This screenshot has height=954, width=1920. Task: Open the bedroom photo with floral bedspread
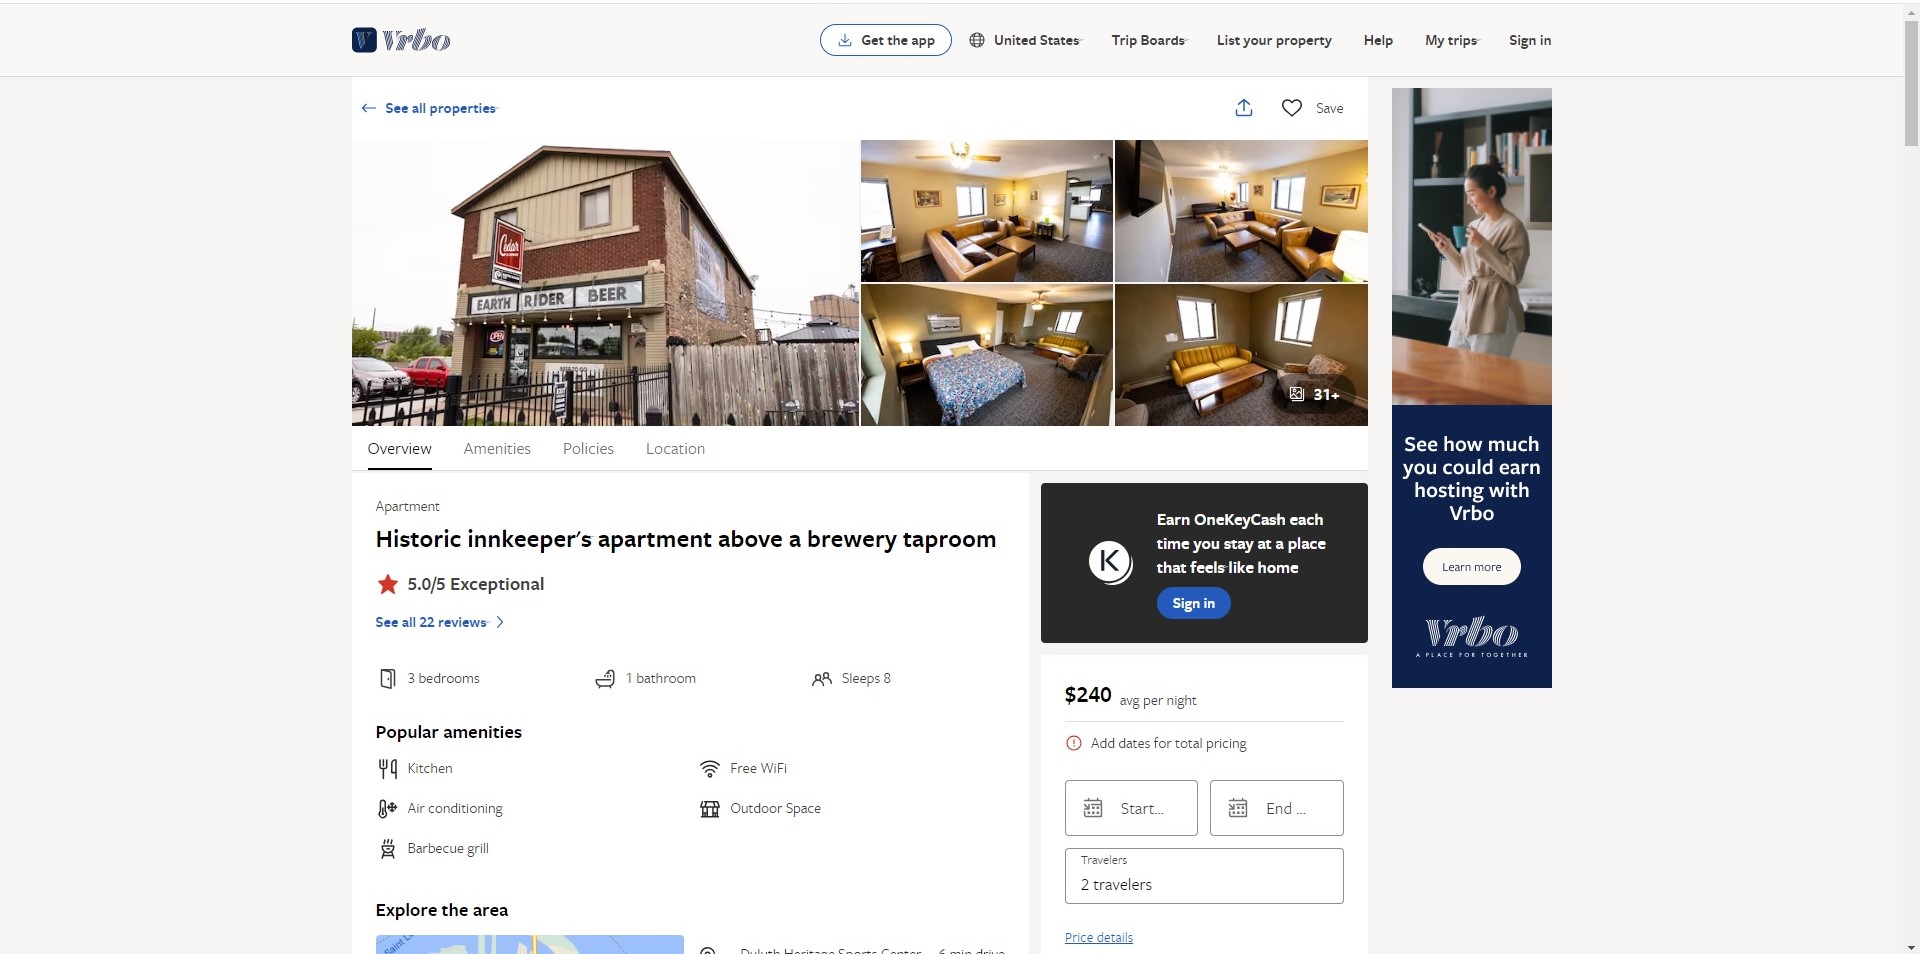coord(987,355)
